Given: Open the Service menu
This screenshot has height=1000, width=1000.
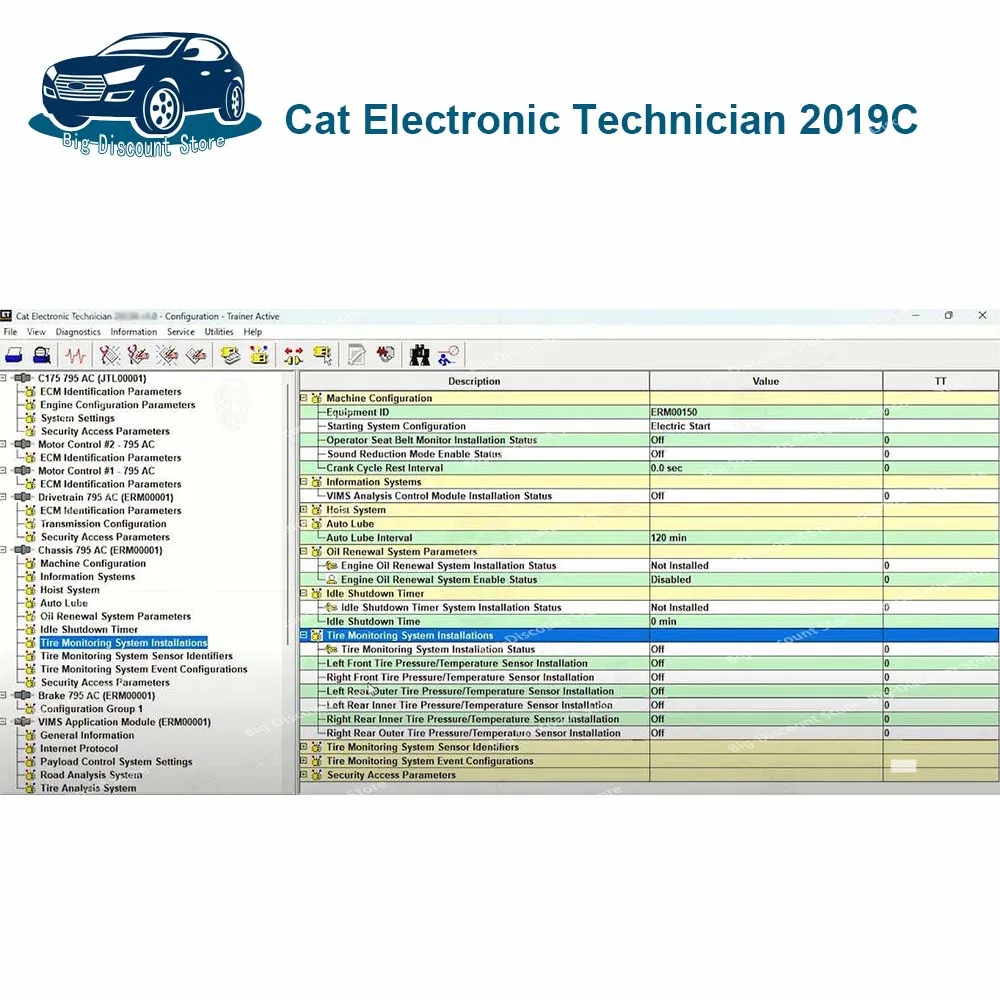Looking at the screenshot, I should tap(180, 332).
